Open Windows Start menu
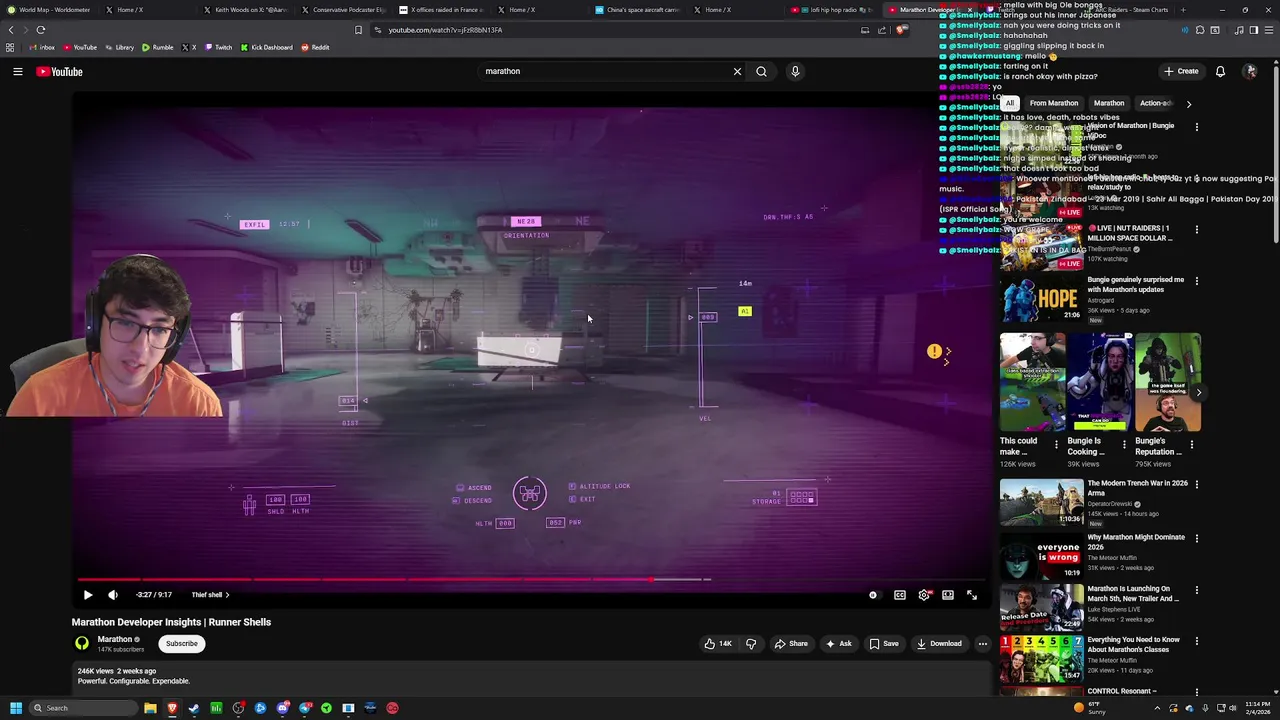Image resolution: width=1280 pixels, height=720 pixels. pos(15,708)
